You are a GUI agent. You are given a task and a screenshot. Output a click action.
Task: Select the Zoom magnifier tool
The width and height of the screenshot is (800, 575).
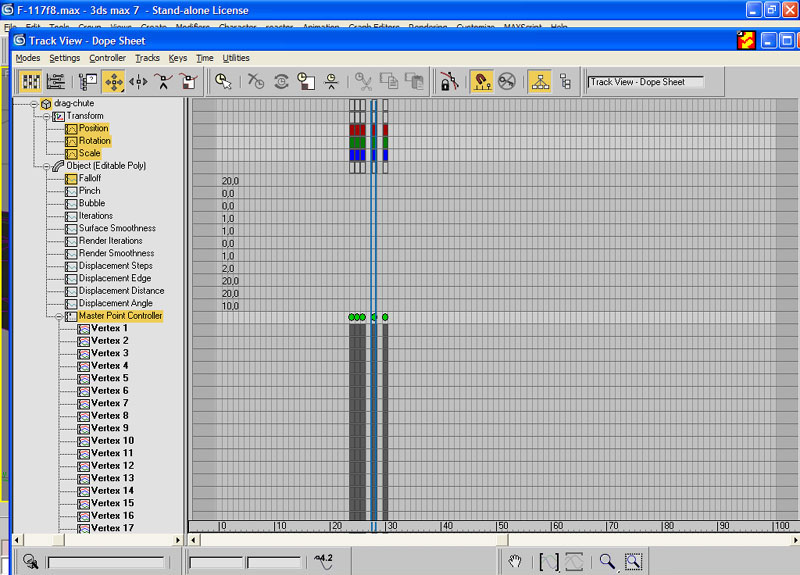click(607, 562)
